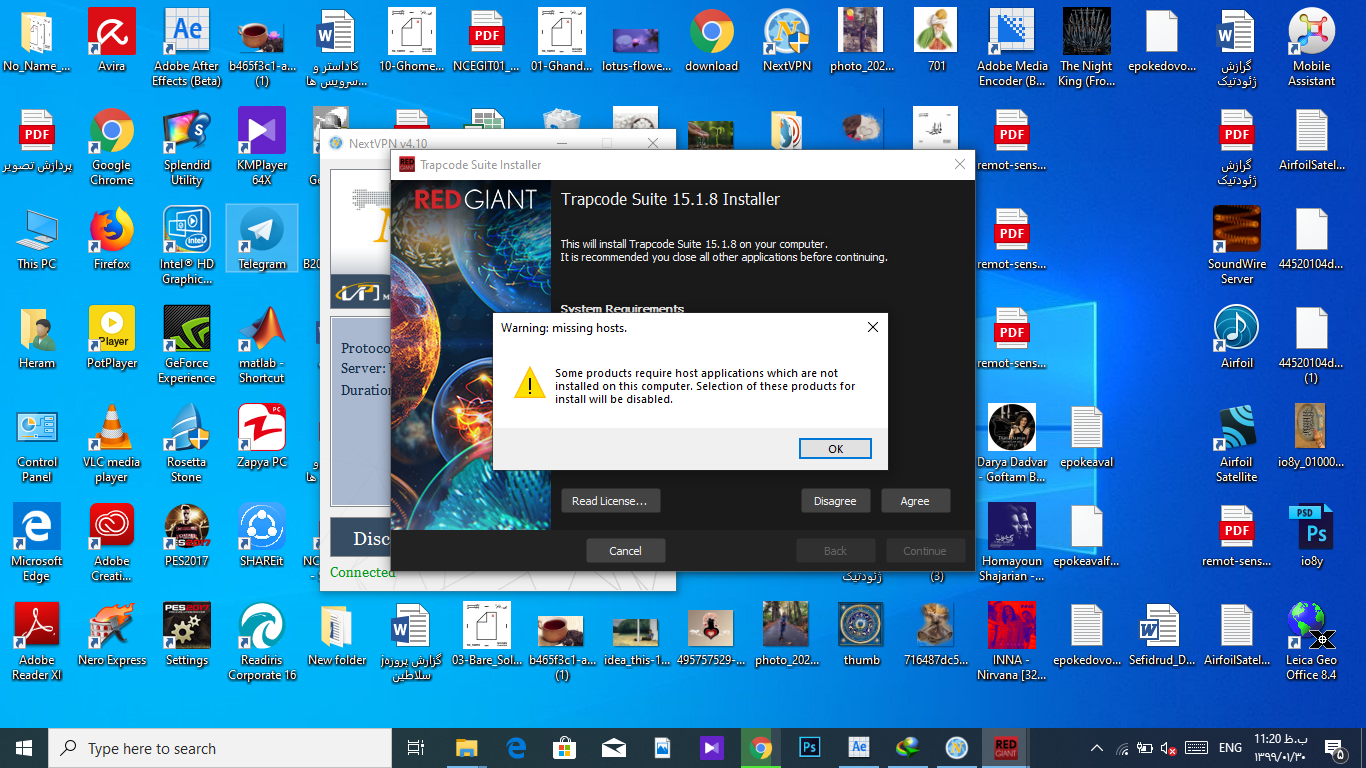This screenshot has height=768, width=1366.
Task: Select Control Panel desktop icon
Action: [37, 444]
